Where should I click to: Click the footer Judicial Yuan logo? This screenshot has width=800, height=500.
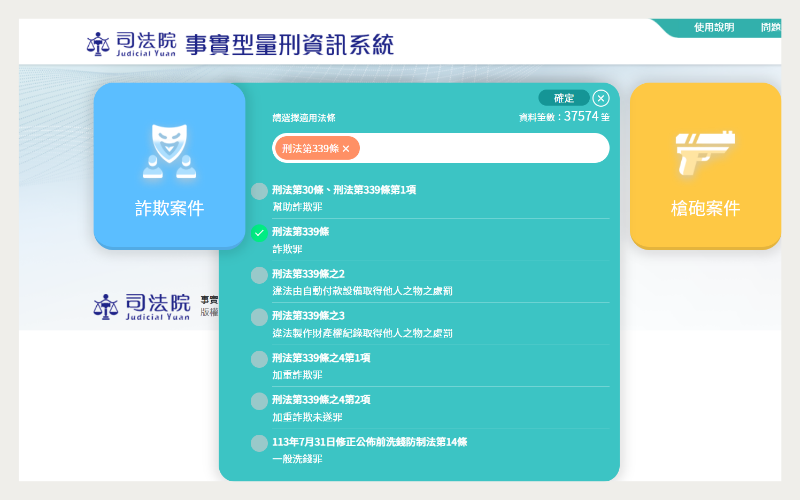tap(141, 307)
